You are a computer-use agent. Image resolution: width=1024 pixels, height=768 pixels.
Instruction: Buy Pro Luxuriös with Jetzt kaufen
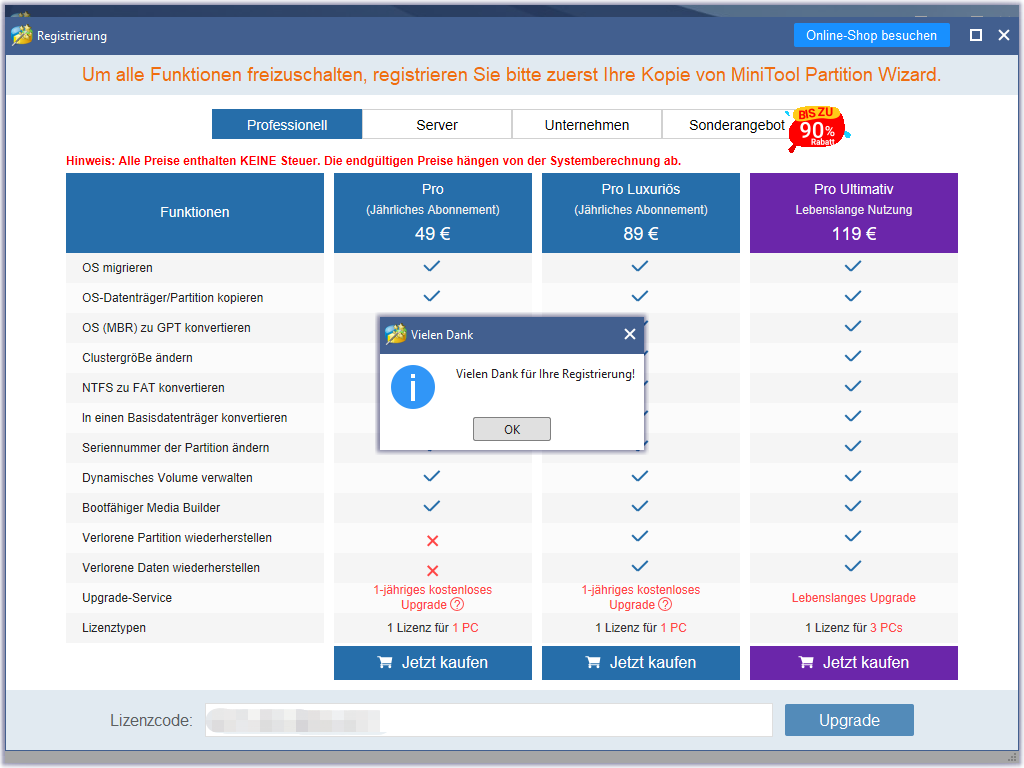[x=641, y=663]
